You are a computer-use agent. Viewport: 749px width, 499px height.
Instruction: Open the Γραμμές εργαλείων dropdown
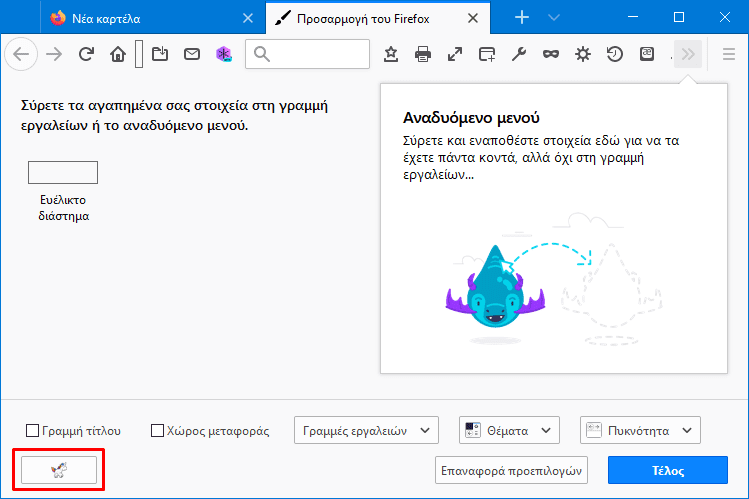pyautogui.click(x=366, y=430)
